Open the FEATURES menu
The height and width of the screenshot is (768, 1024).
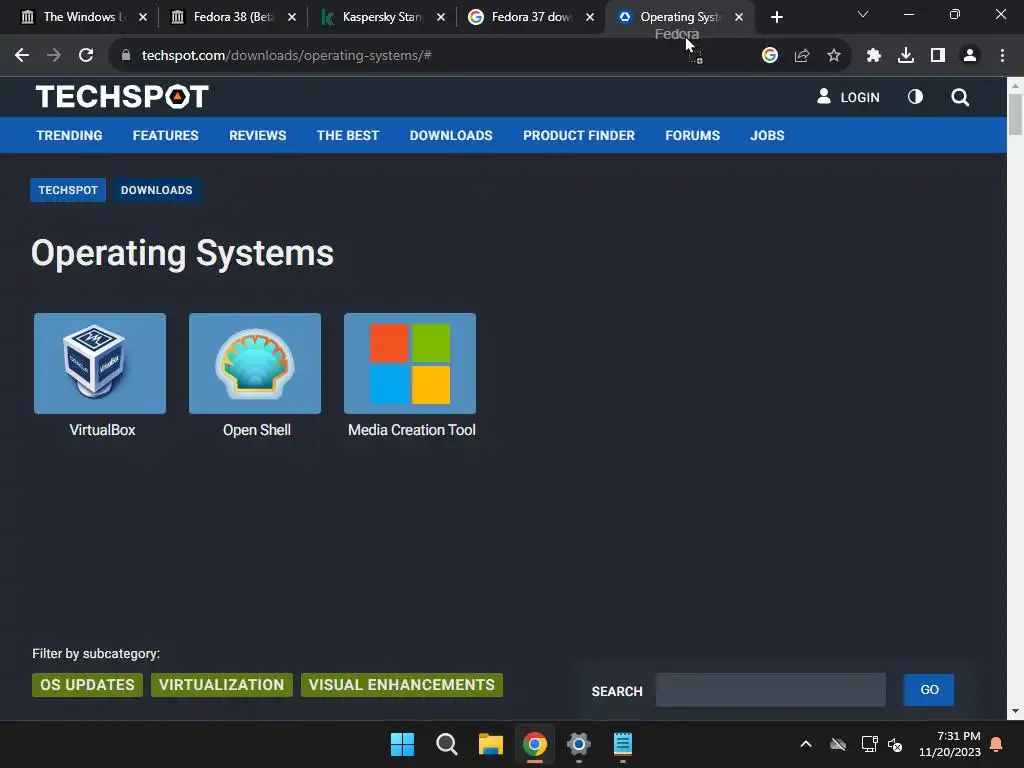click(x=165, y=135)
